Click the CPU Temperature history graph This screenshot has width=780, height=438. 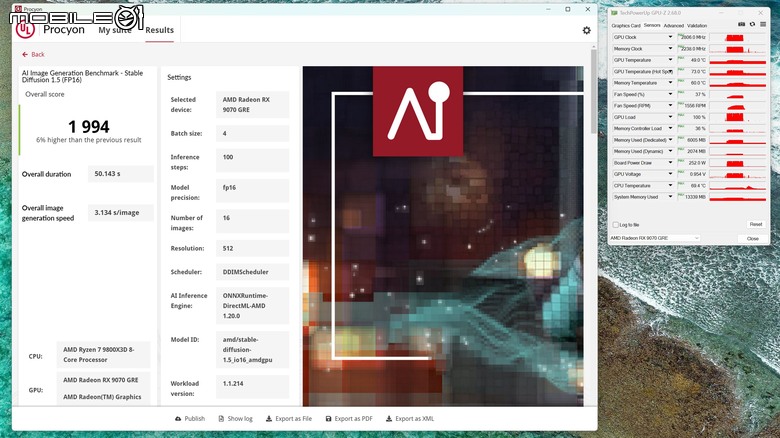(737, 186)
